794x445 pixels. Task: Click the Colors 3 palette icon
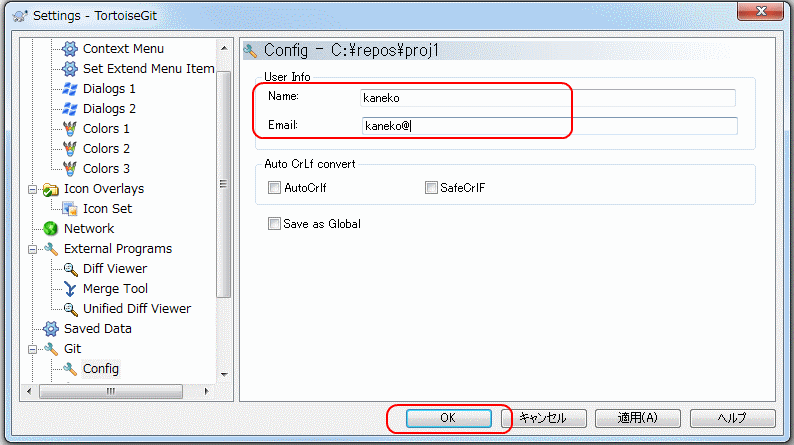coord(69,169)
